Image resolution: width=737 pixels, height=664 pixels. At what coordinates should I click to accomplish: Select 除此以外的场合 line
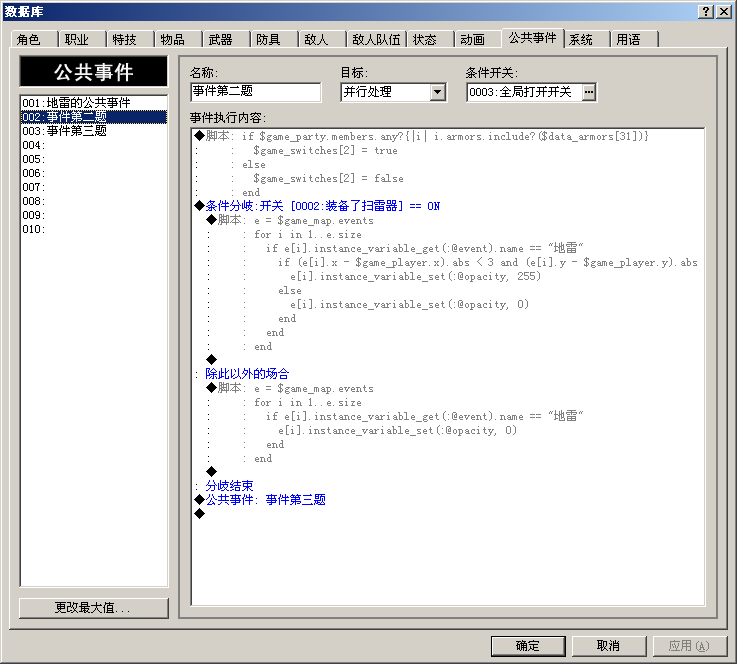[448, 374]
